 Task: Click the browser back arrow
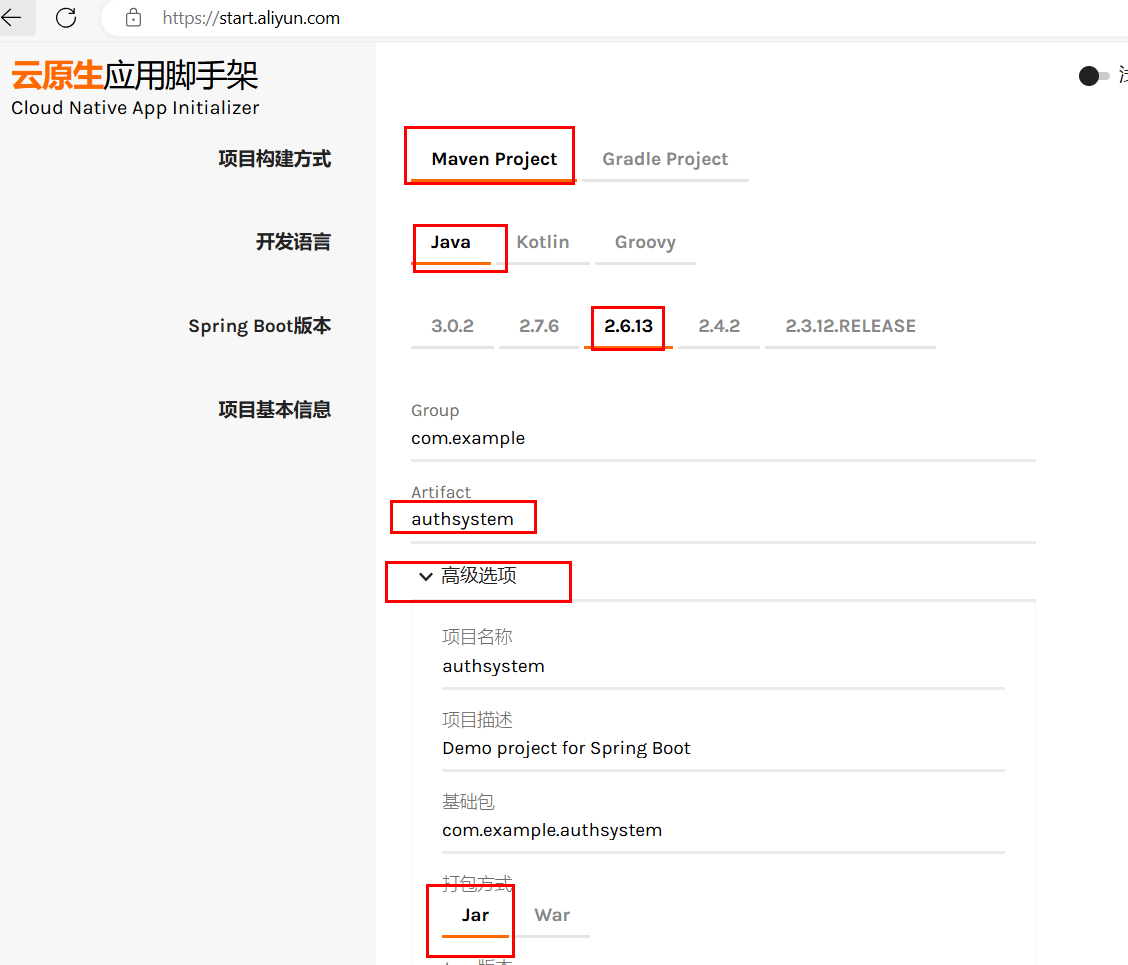(12, 17)
